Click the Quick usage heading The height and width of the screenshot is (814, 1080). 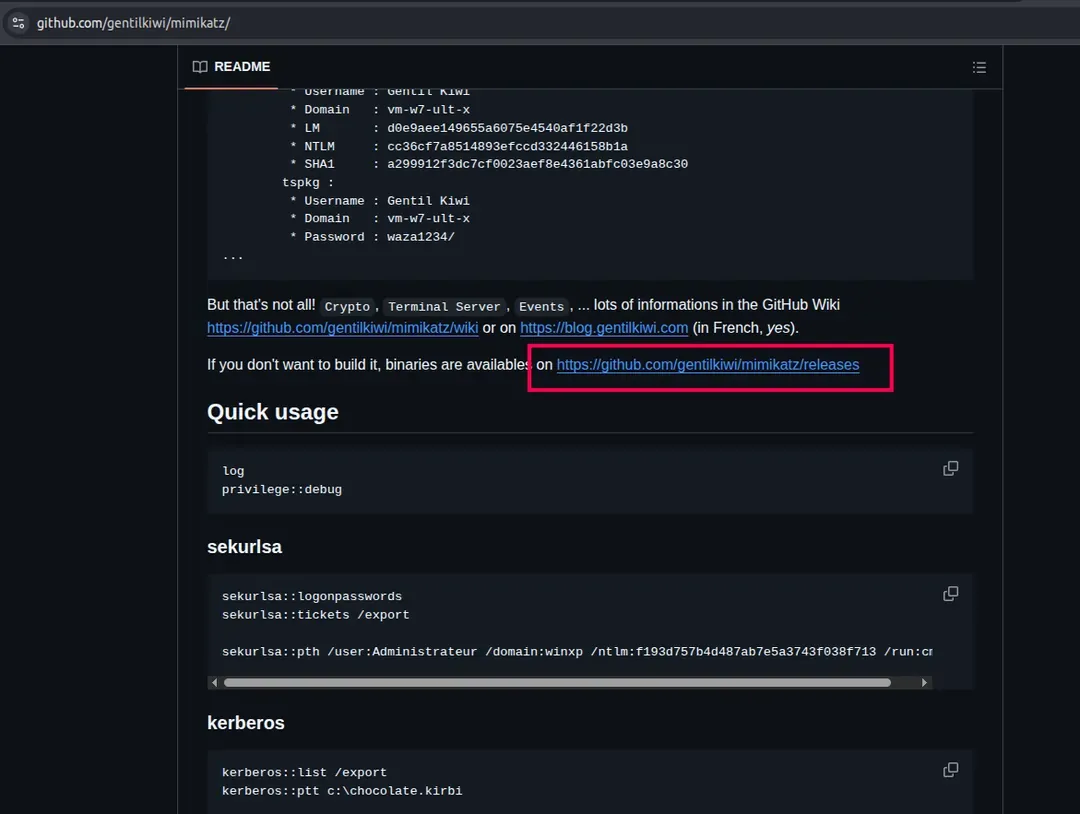point(273,412)
